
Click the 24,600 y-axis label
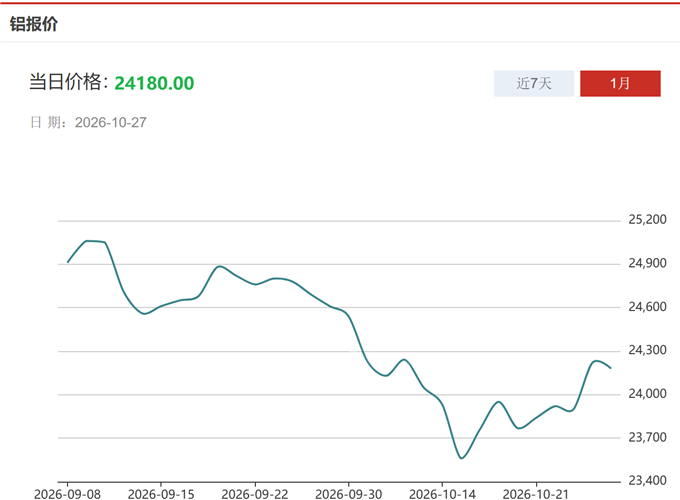pos(647,307)
